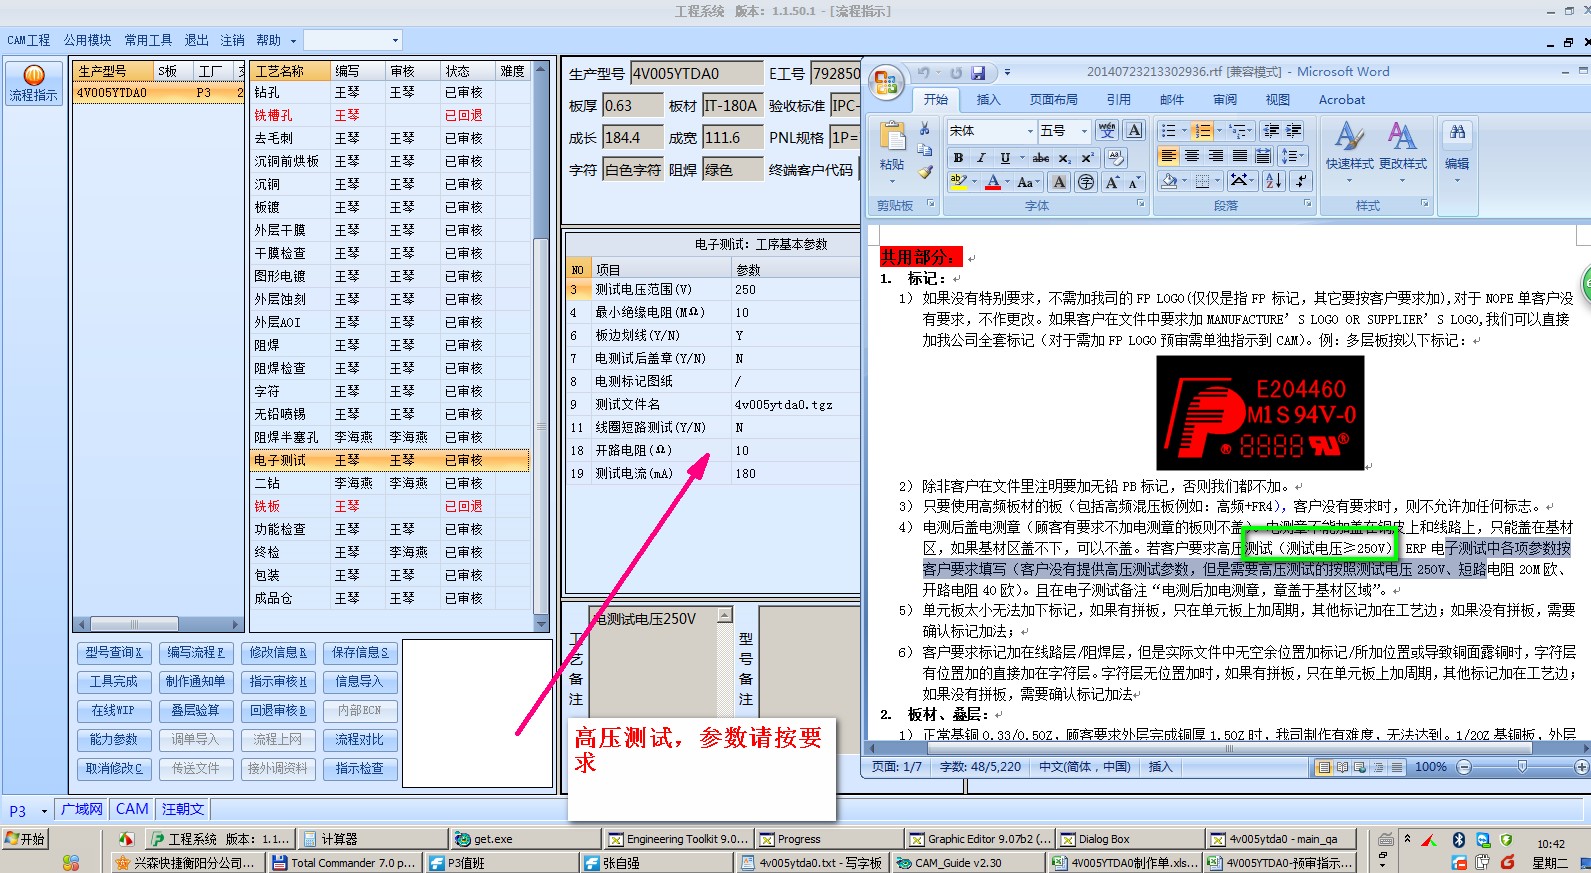1591x873 pixels.
Task: Toggle bullet list formatting
Action: tap(1168, 130)
